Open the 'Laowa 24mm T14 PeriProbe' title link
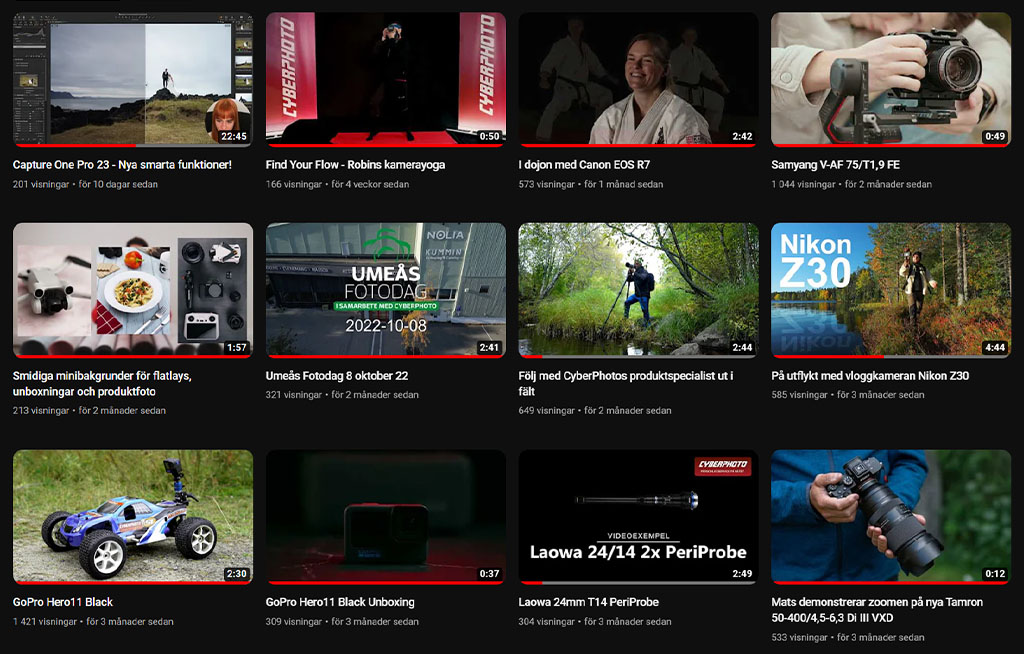This screenshot has width=1024, height=654. point(589,602)
